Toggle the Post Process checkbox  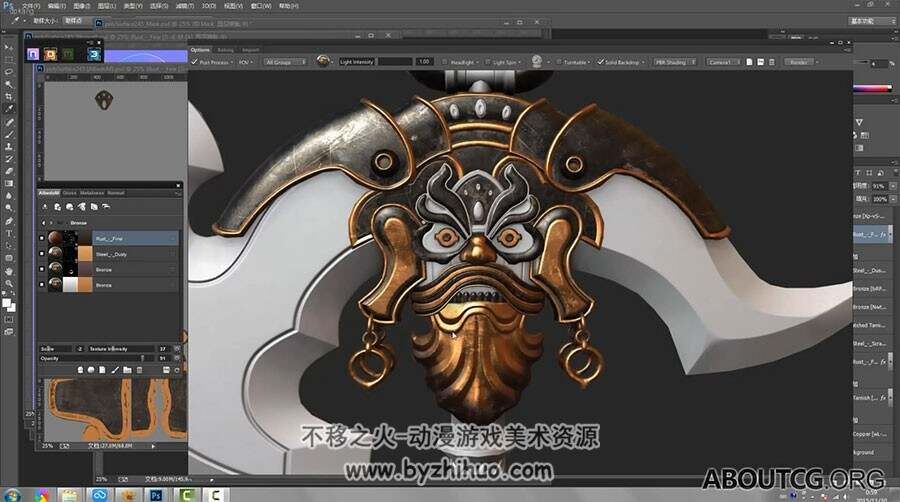coord(195,62)
